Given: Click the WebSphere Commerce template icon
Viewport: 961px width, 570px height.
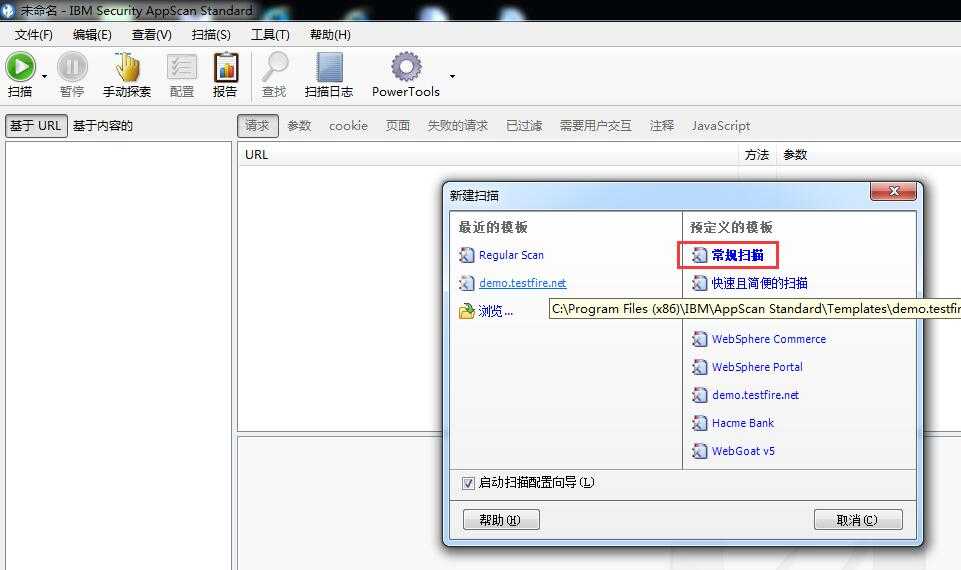Looking at the screenshot, I should coord(700,339).
